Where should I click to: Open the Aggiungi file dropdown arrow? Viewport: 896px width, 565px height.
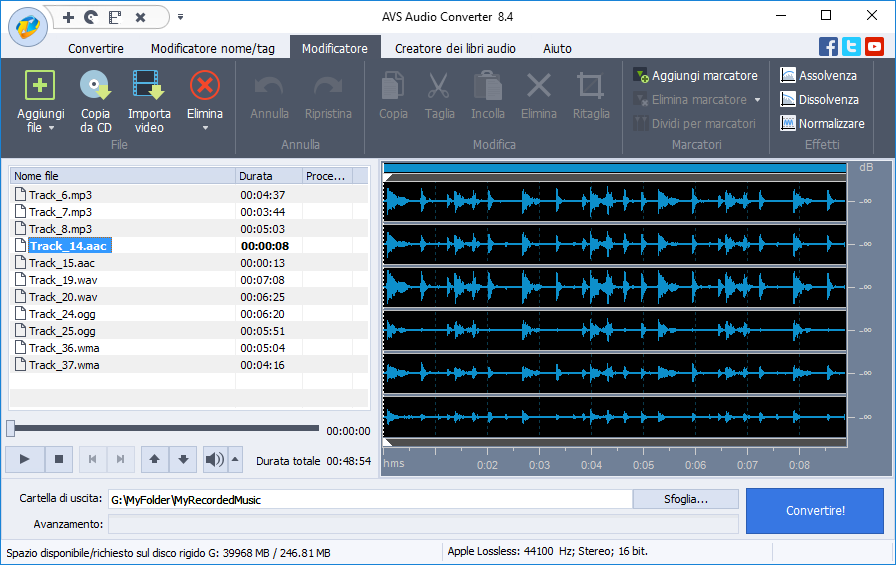tap(51, 128)
